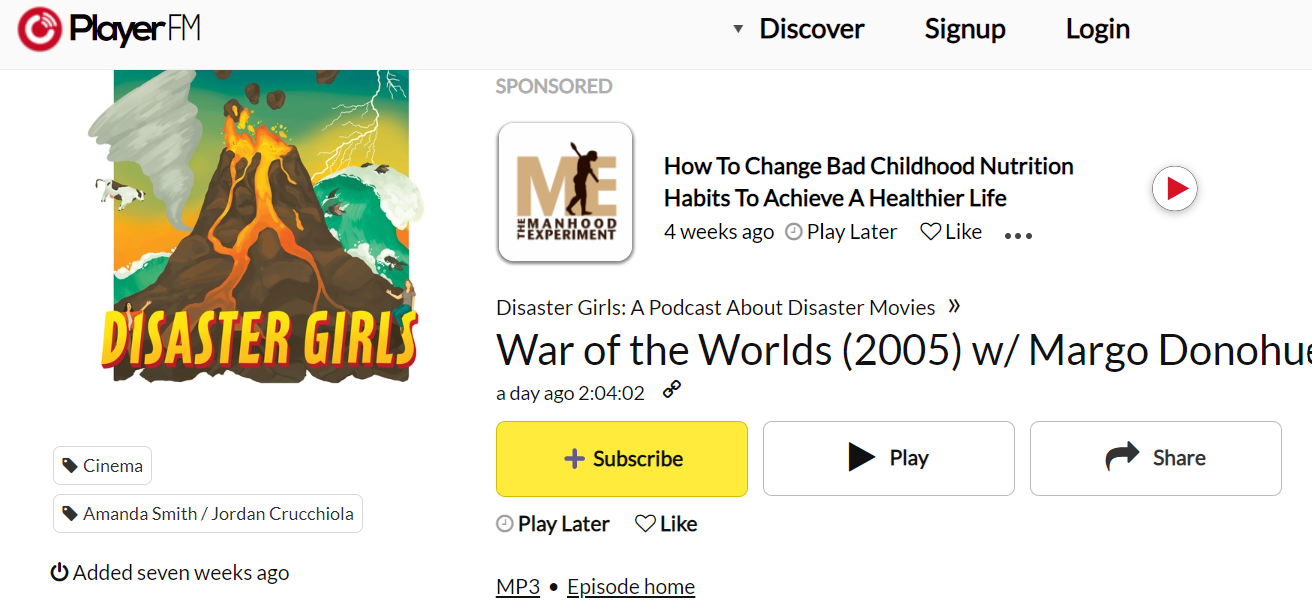Like the sponsored Manhood Experiment episode
1312x601 pixels.
click(x=951, y=232)
